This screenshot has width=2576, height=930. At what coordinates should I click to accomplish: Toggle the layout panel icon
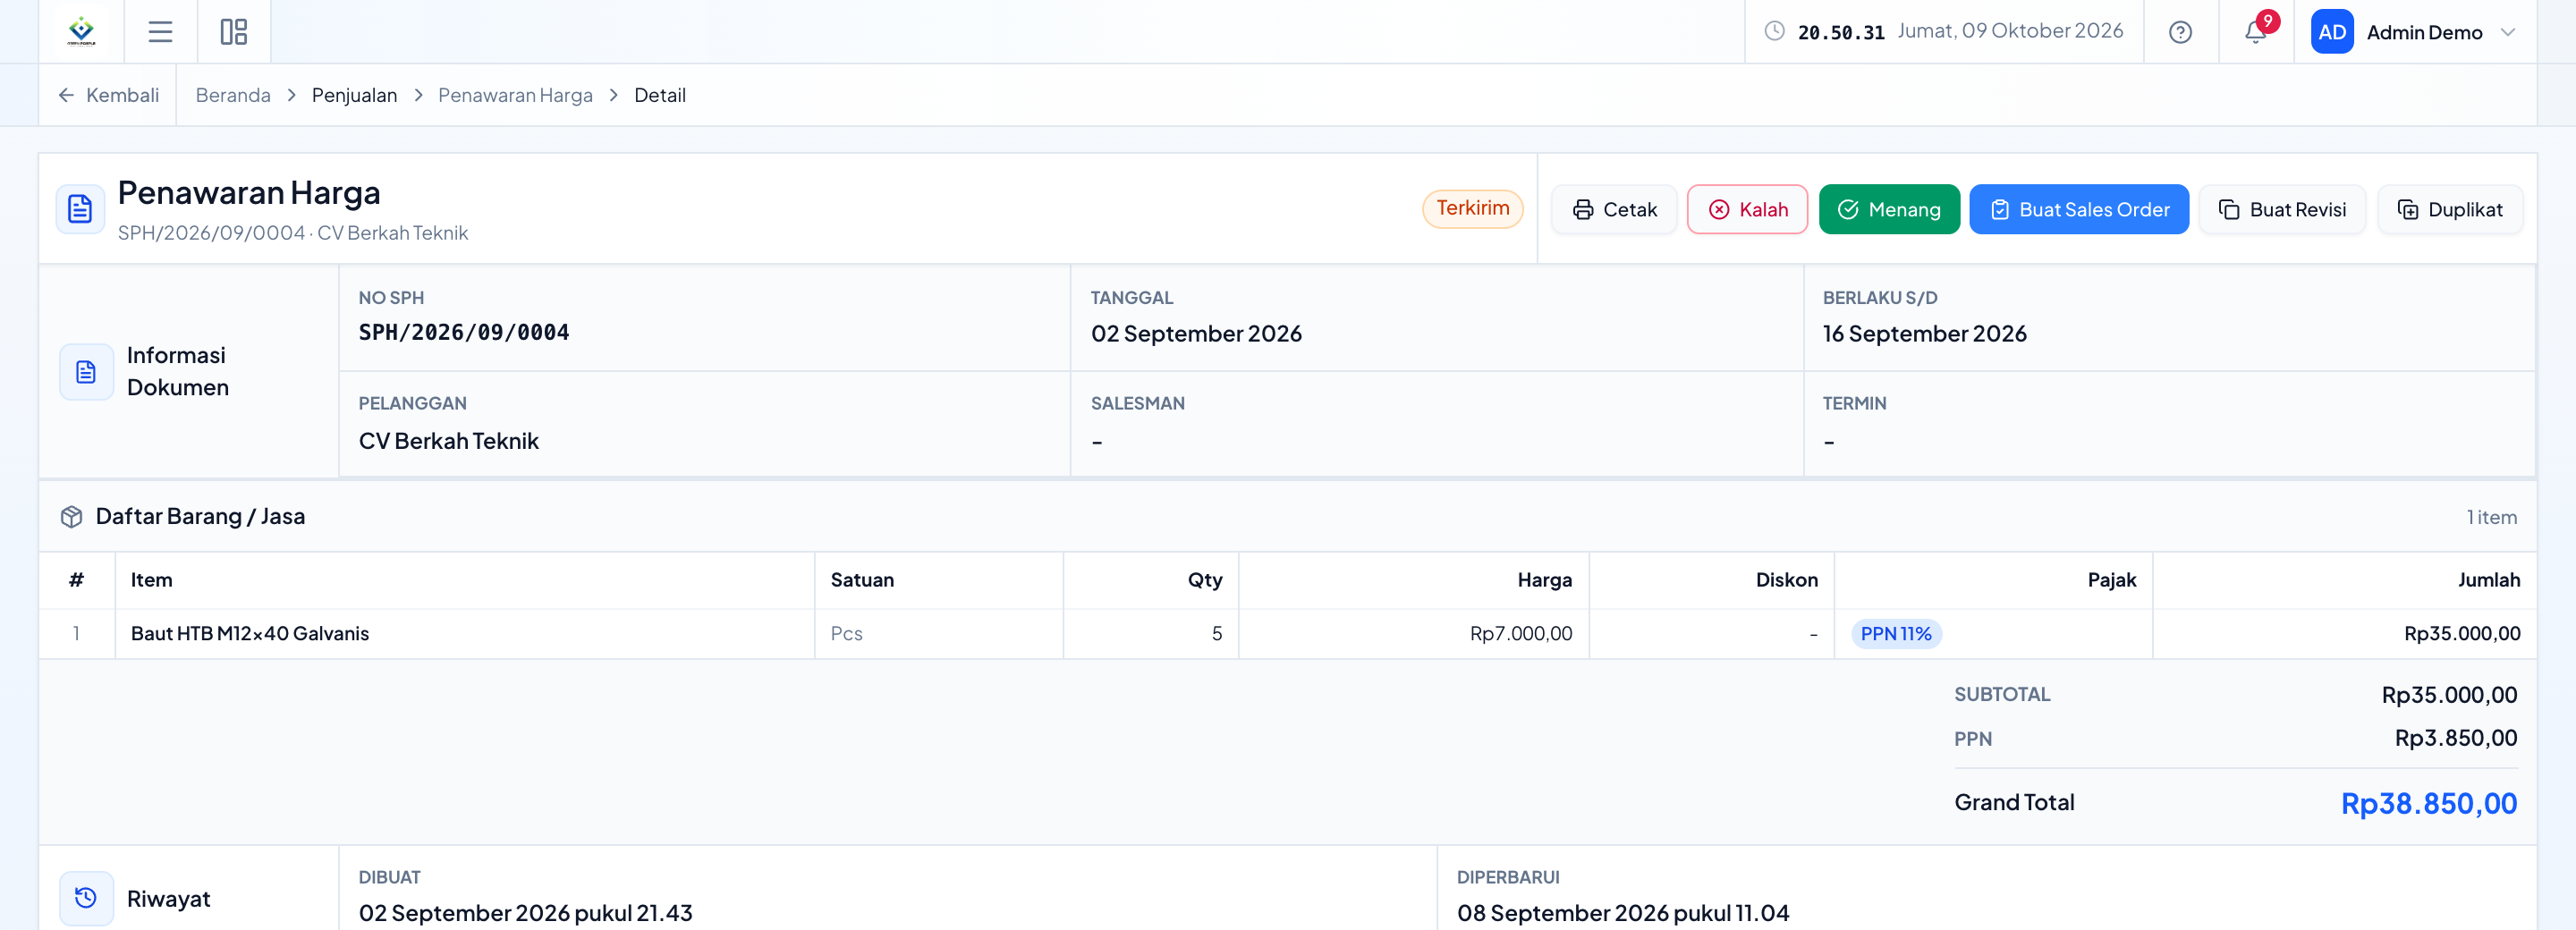[x=233, y=32]
